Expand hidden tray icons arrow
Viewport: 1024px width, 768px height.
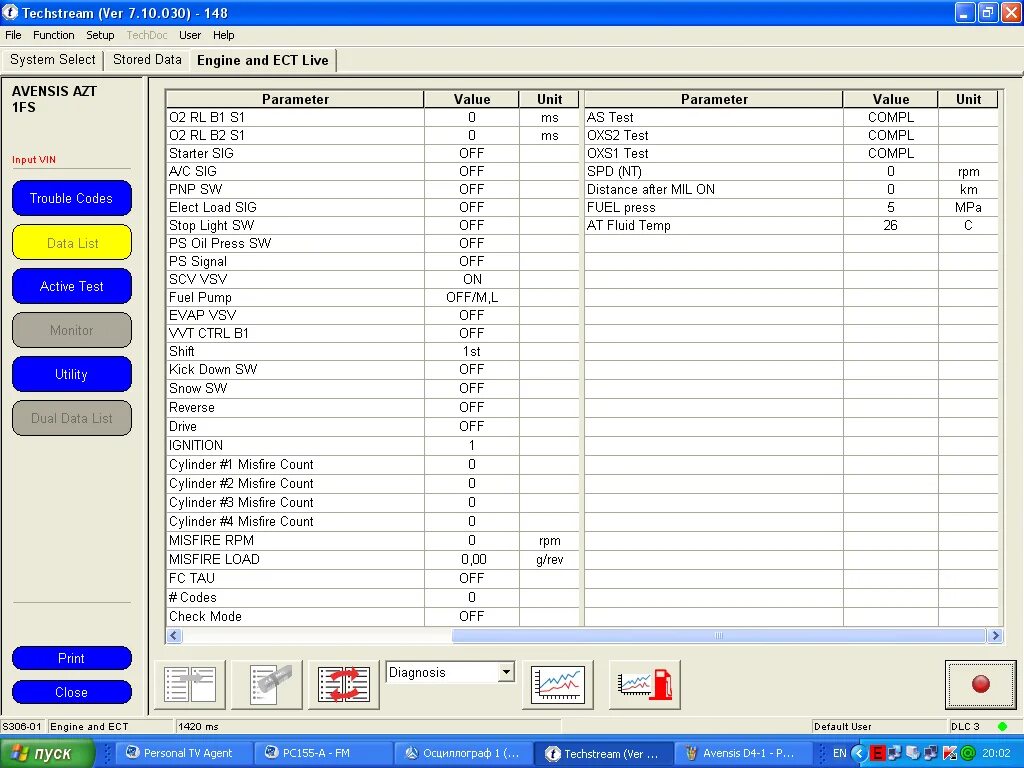(x=859, y=753)
